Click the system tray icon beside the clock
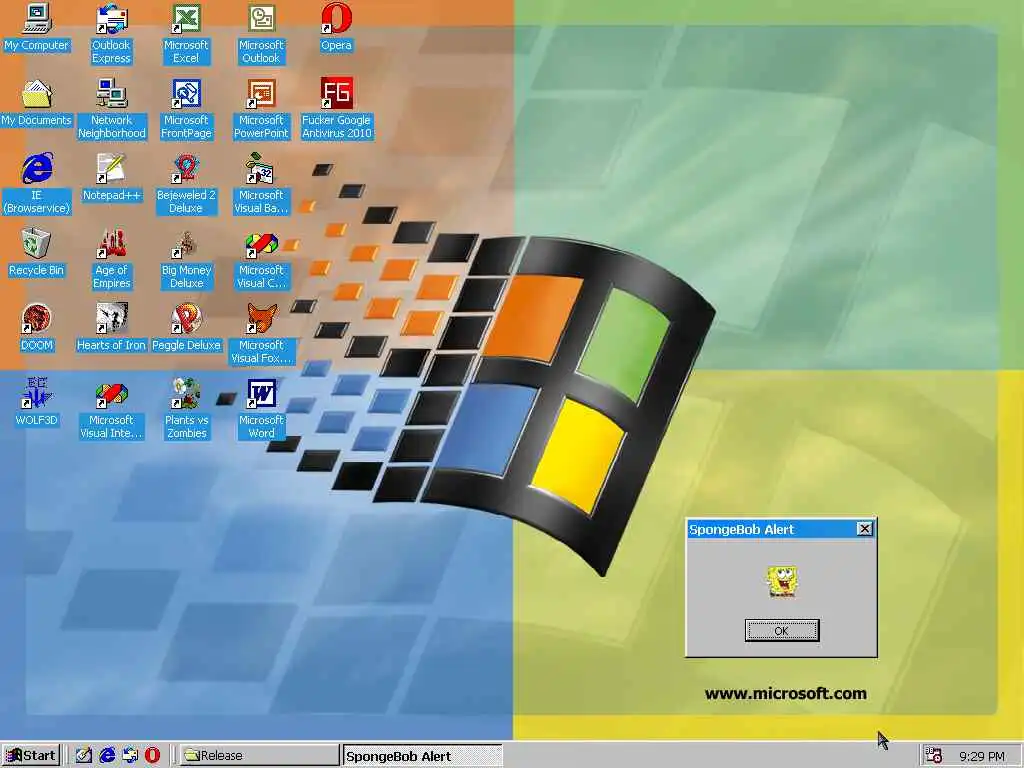This screenshot has height=768, width=1024. 934,756
